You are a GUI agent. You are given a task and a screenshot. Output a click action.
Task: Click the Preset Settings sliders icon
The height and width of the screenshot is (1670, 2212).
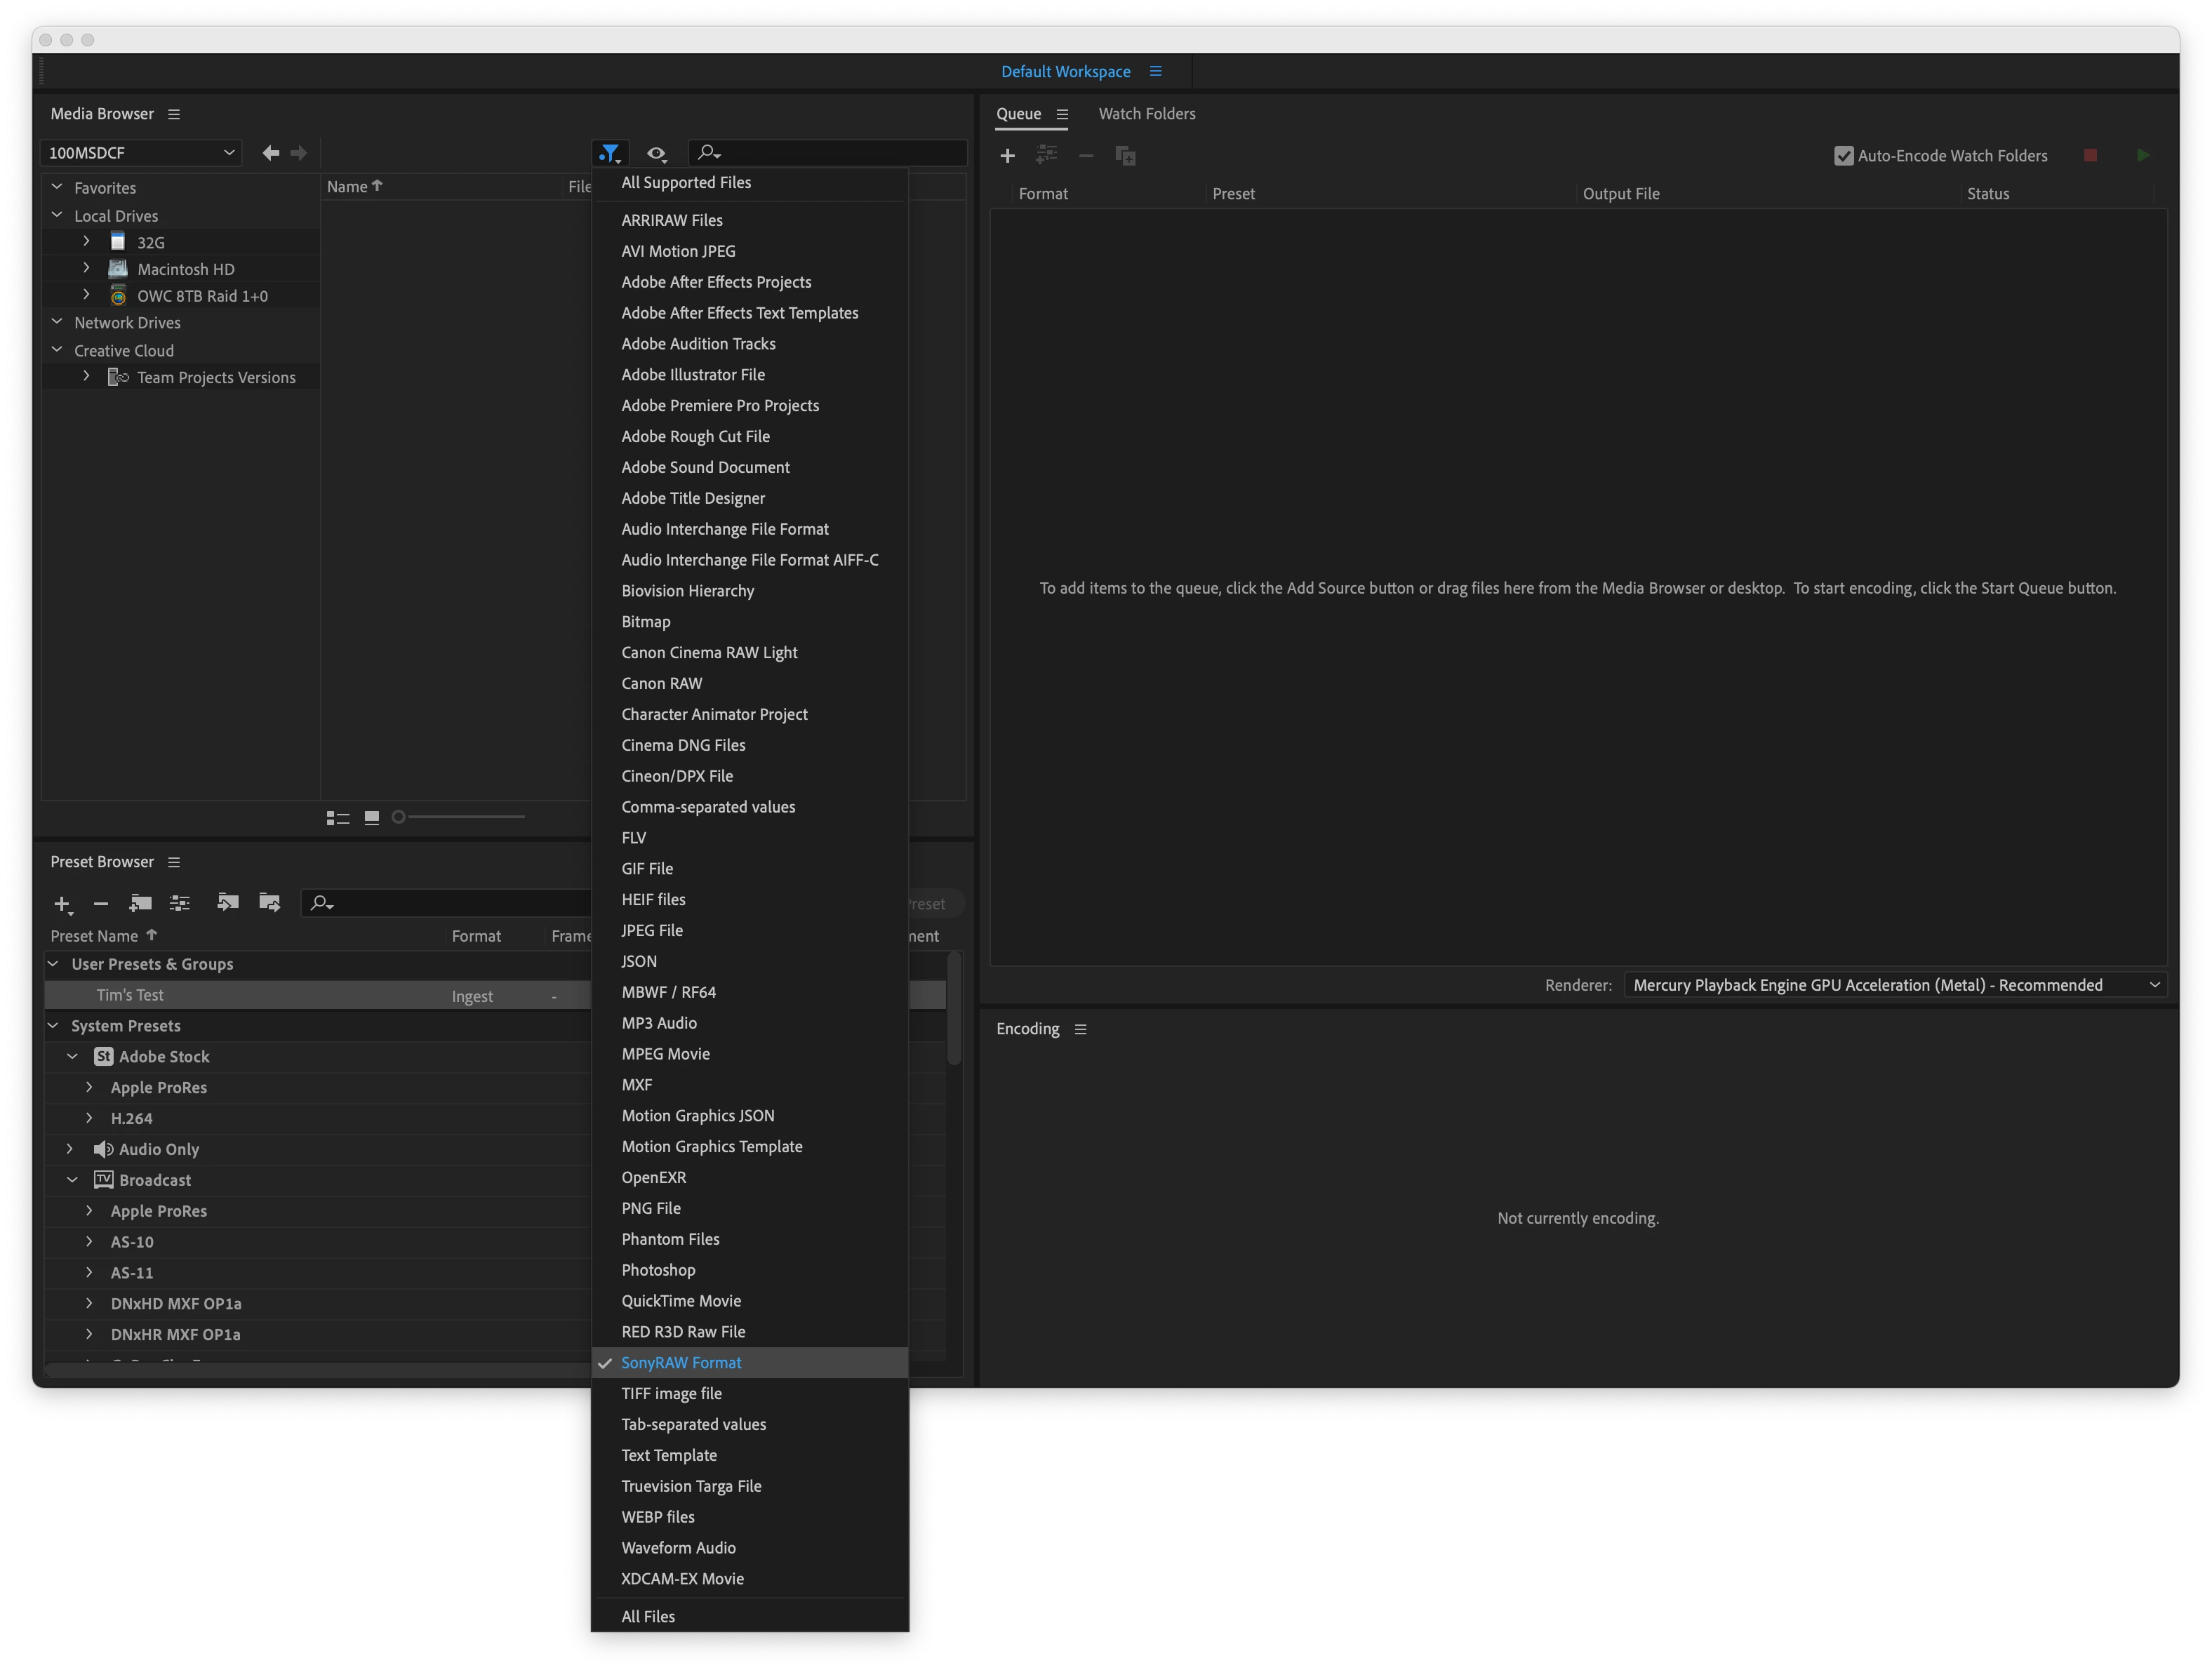(x=180, y=903)
